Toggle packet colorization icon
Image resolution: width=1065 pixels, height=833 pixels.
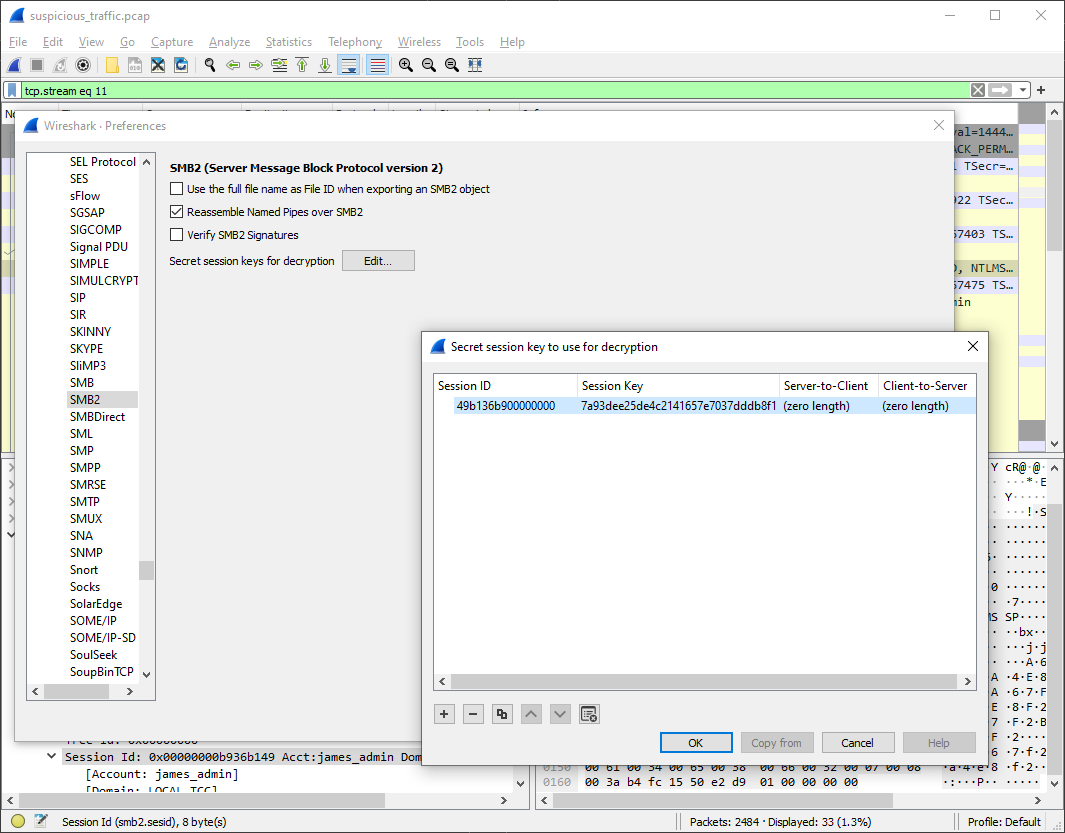coord(378,65)
